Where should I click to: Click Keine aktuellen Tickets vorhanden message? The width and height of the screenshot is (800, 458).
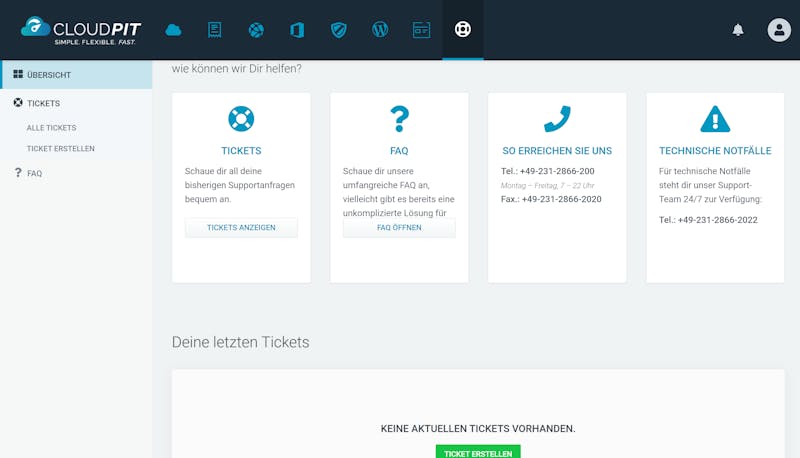[478, 429]
